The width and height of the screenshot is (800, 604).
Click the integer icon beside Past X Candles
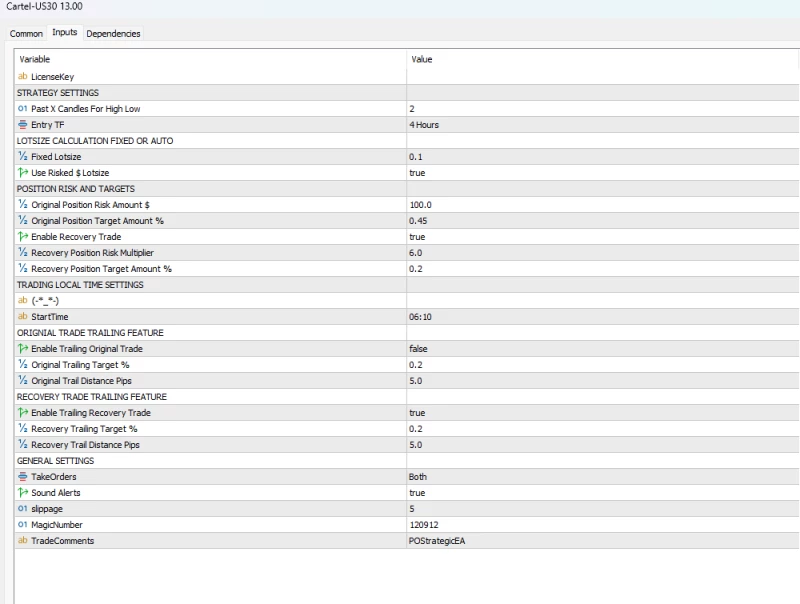[23, 109]
